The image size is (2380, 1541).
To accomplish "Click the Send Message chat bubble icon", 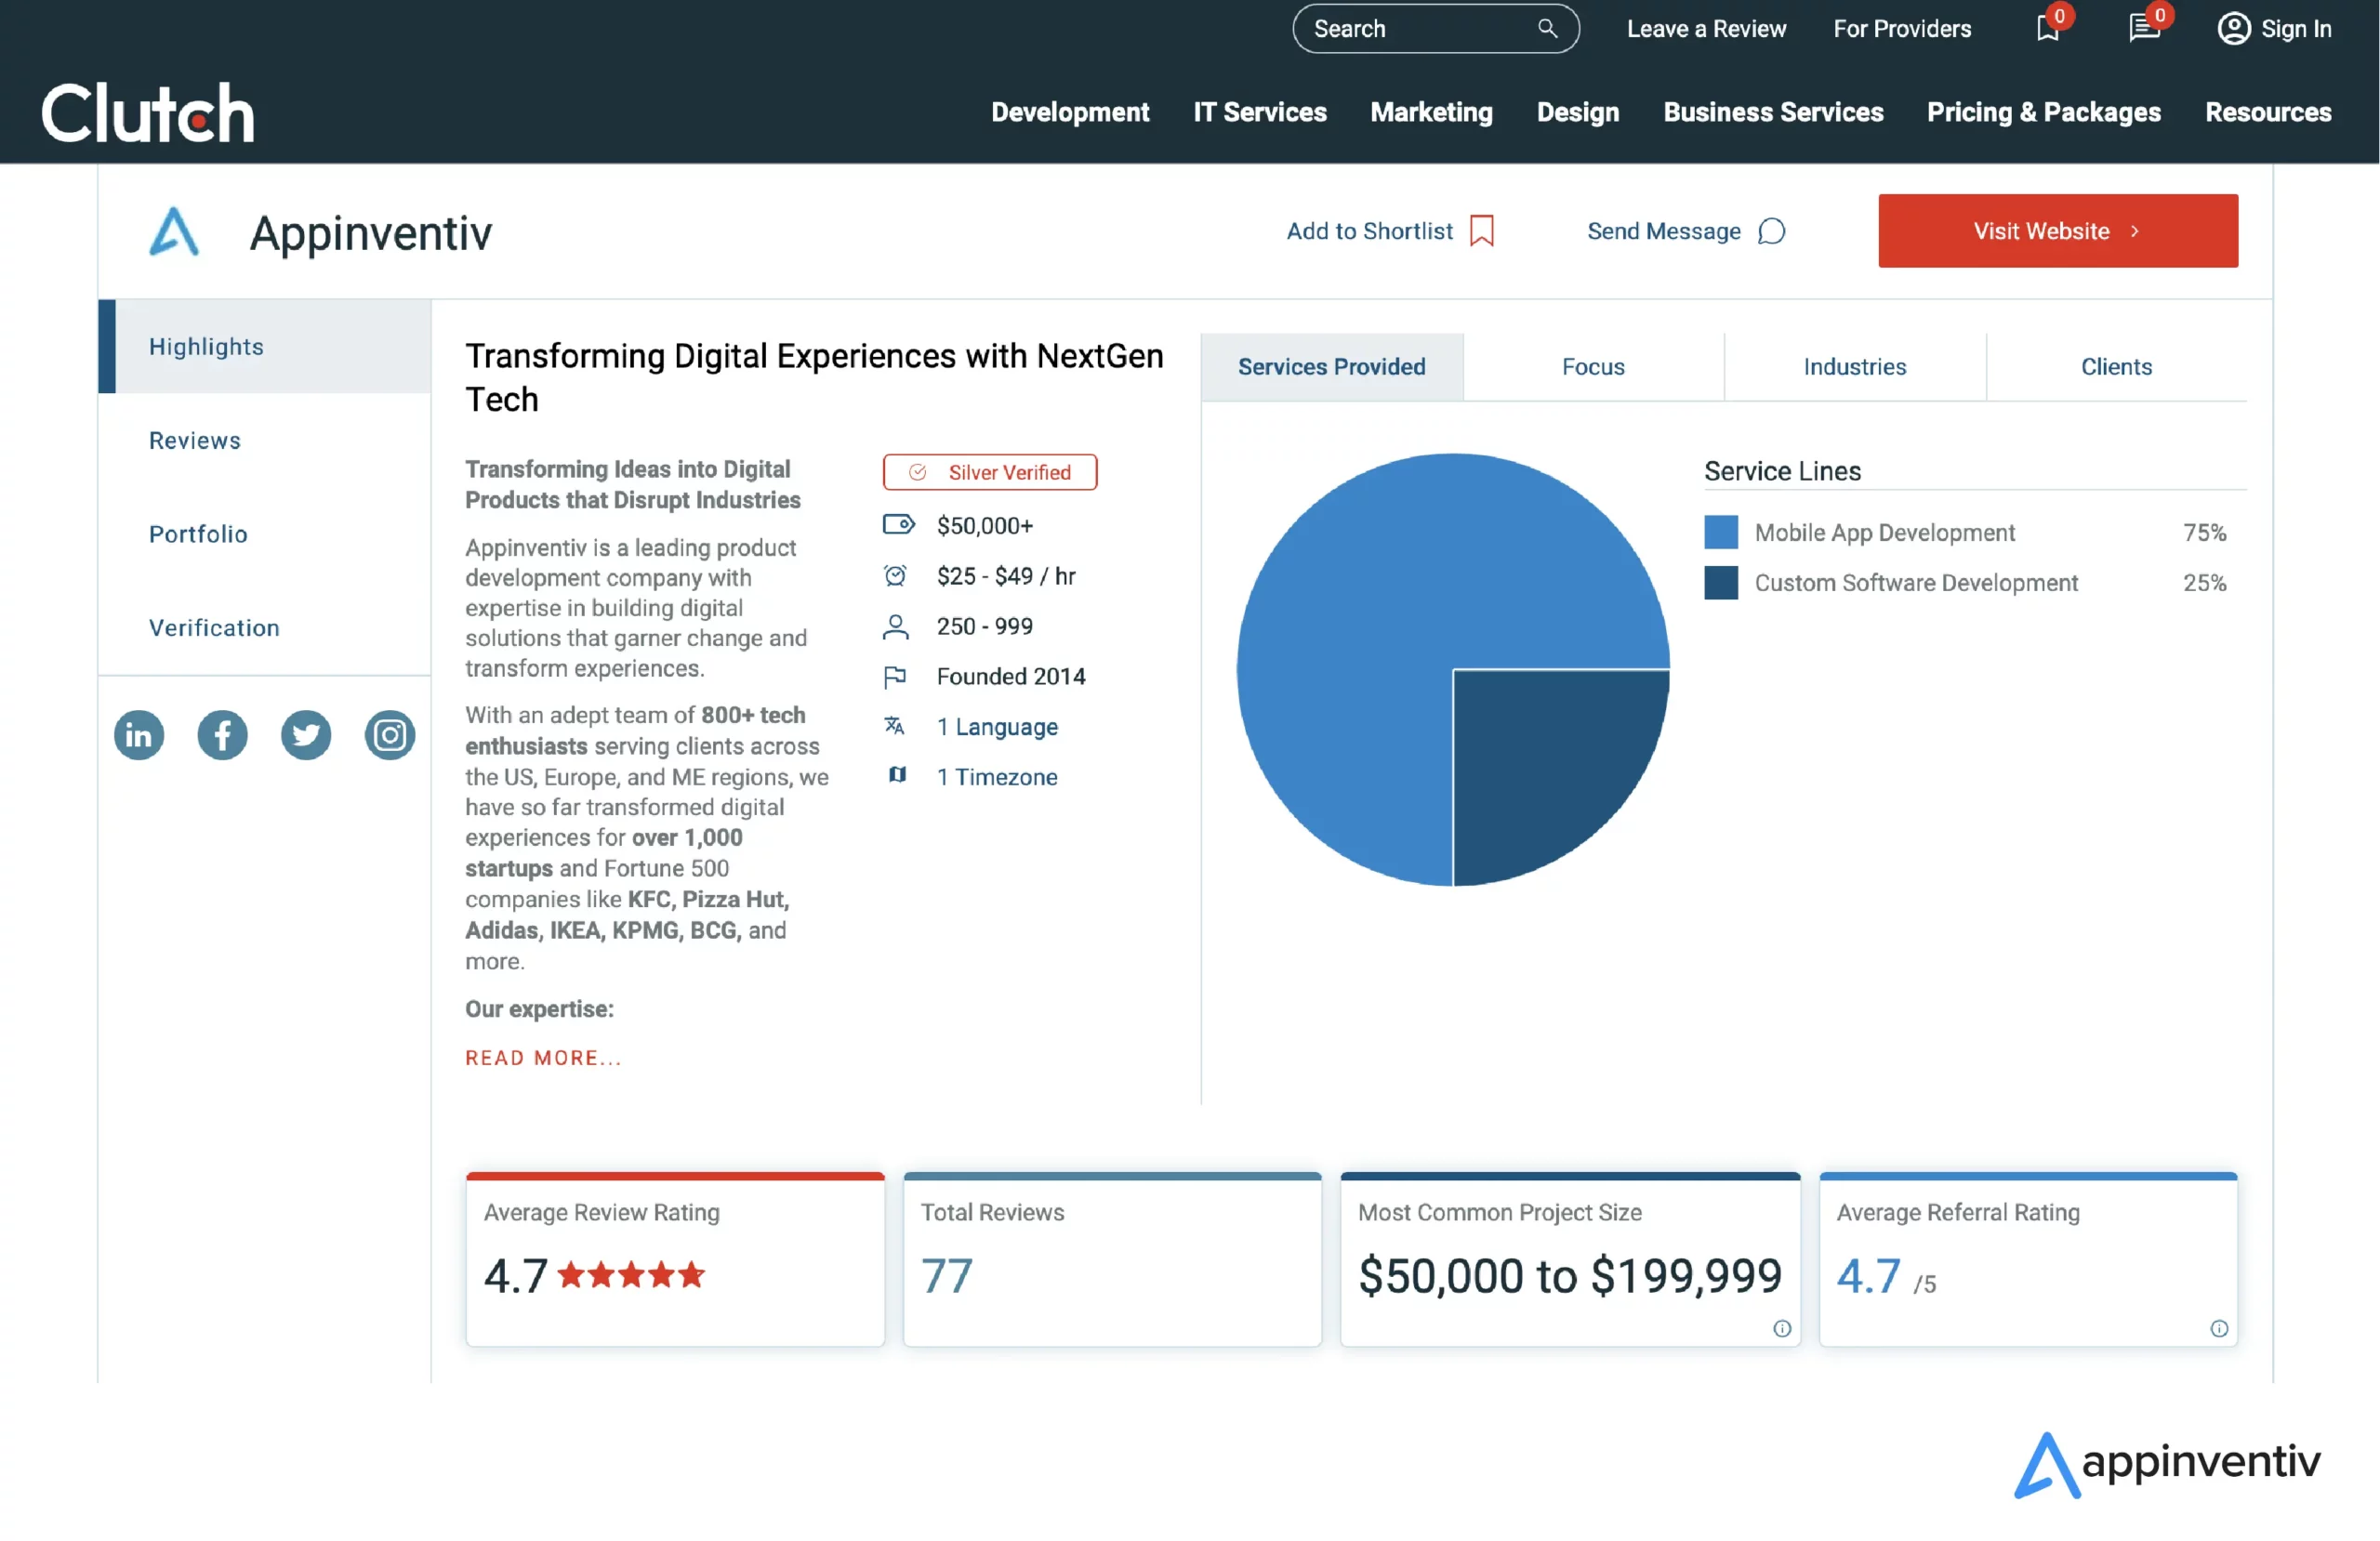I will pyautogui.click(x=1771, y=231).
